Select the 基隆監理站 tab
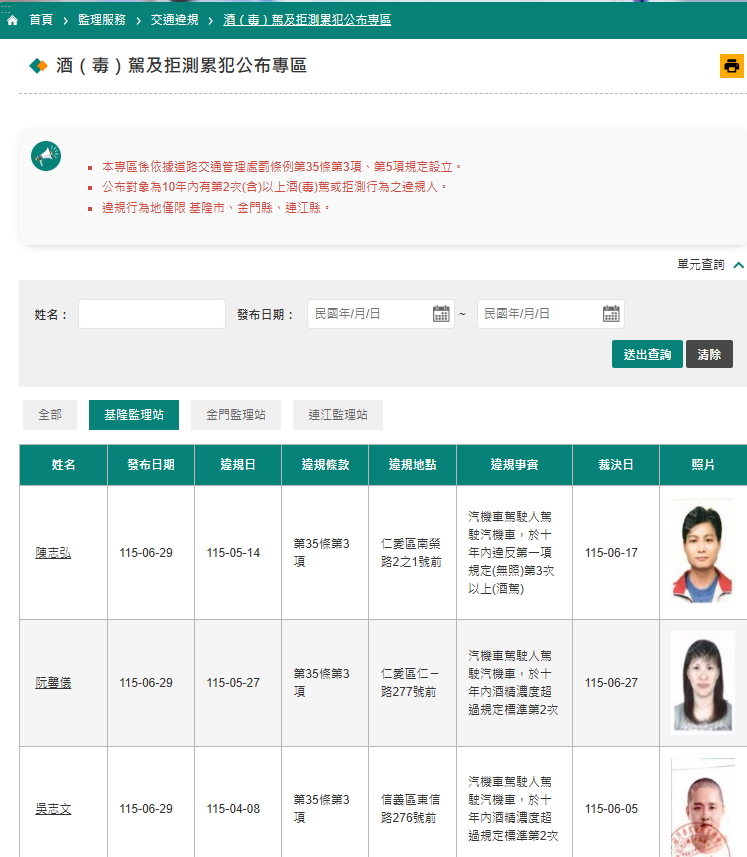This screenshot has height=857, width=747. [134, 415]
